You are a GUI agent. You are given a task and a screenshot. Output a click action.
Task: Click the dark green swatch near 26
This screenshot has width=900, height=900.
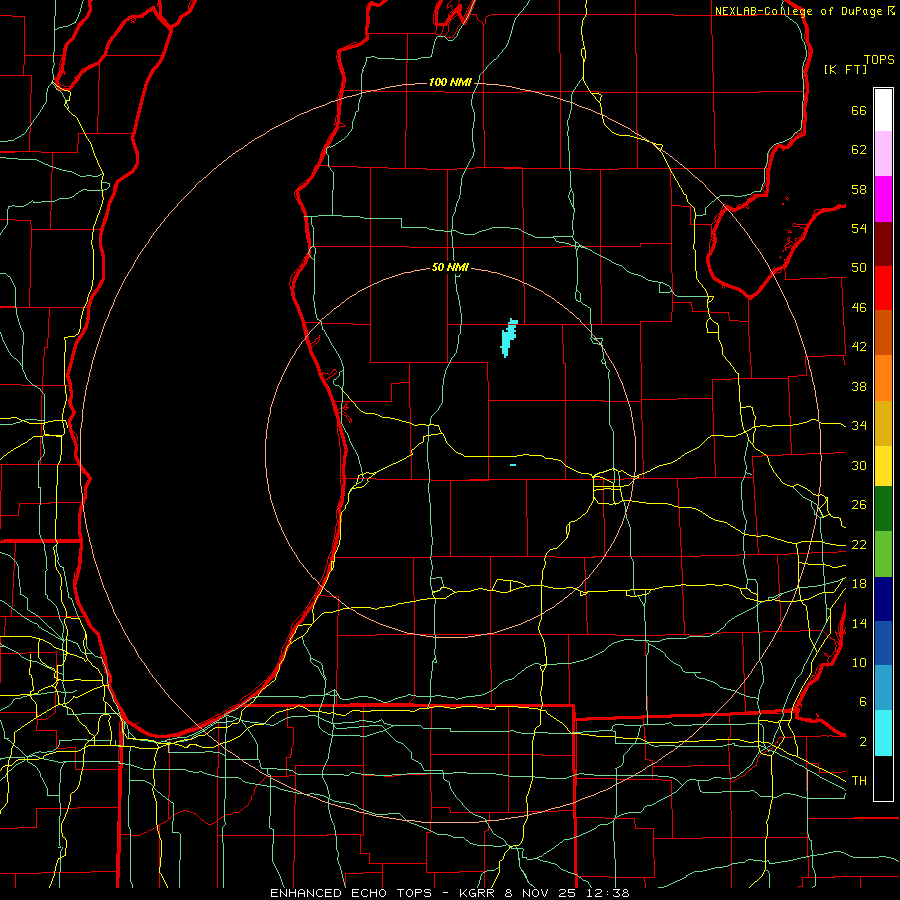[x=883, y=509]
